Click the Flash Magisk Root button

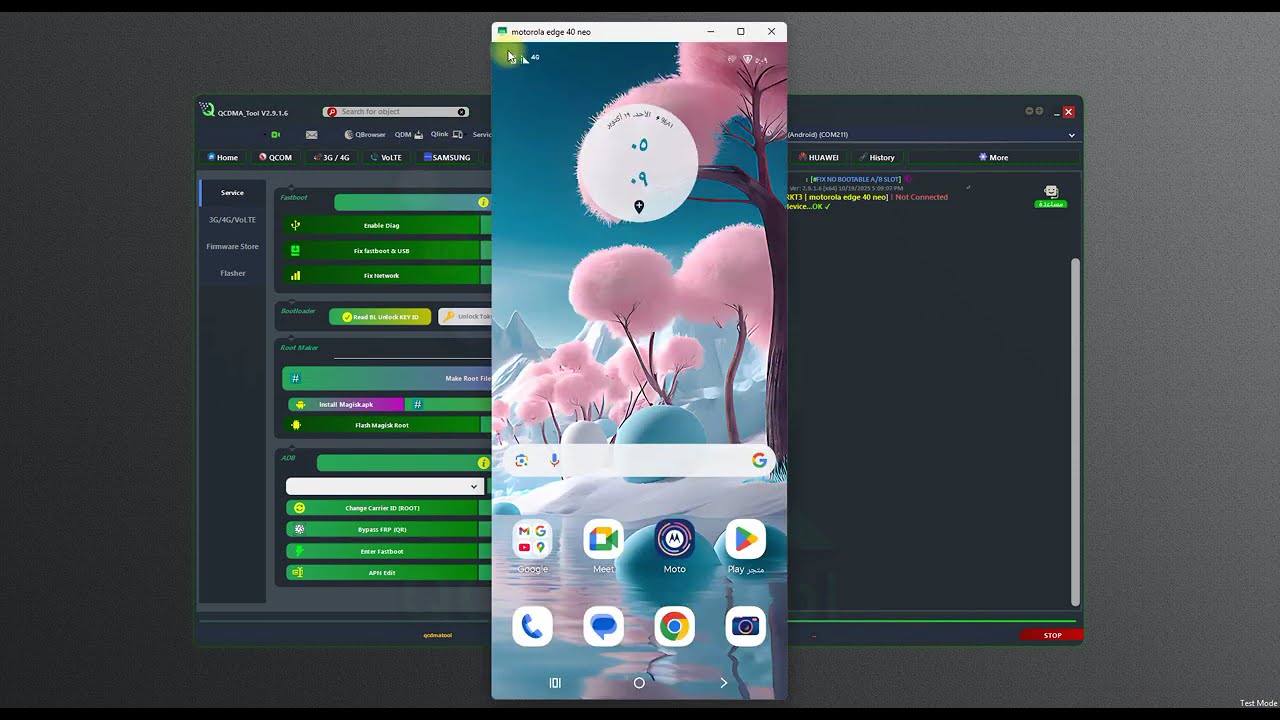381,425
